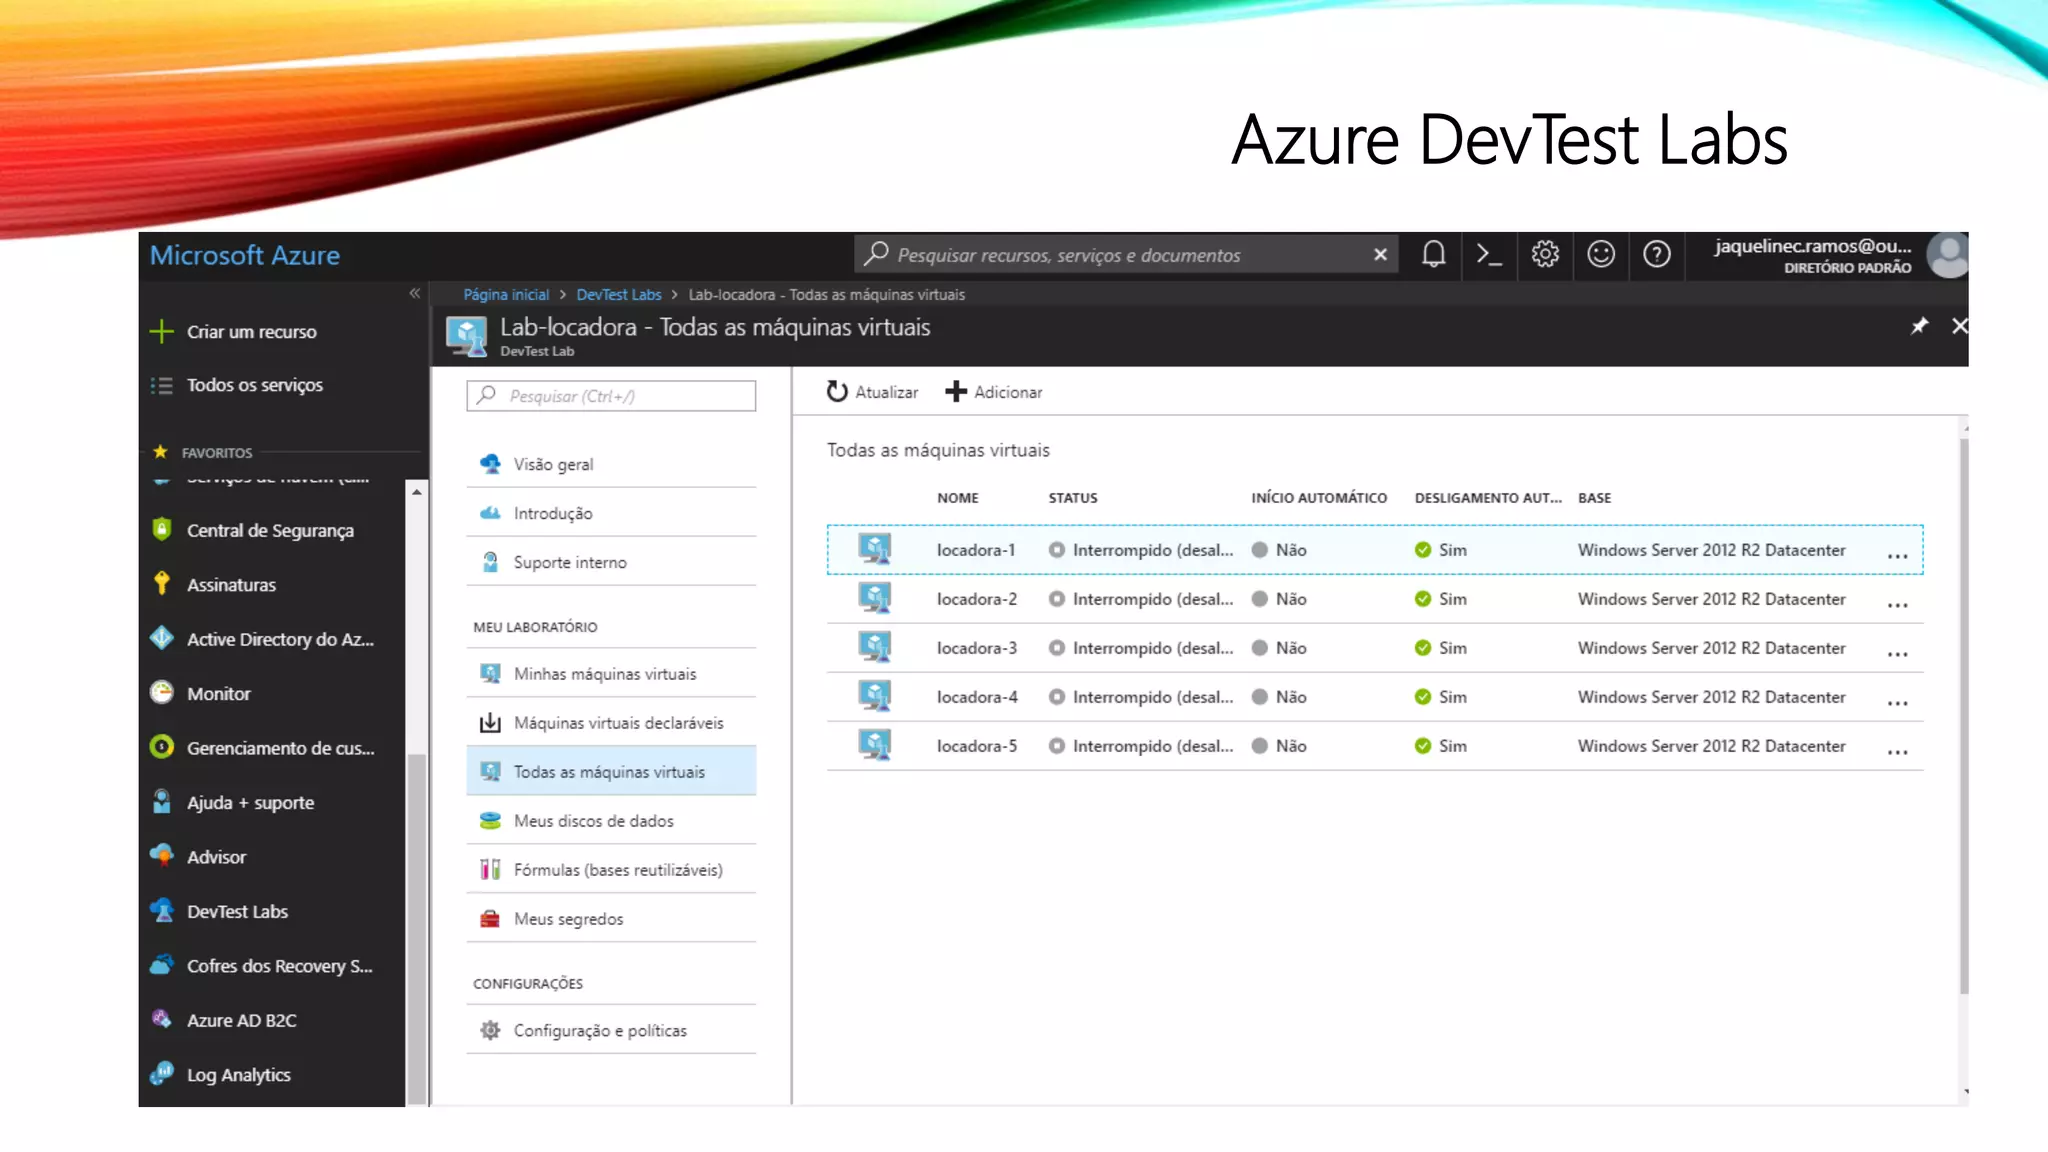Viewport: 2048px width, 1152px height.
Task: Select the locadora-4 row
Action: click(x=1375, y=697)
